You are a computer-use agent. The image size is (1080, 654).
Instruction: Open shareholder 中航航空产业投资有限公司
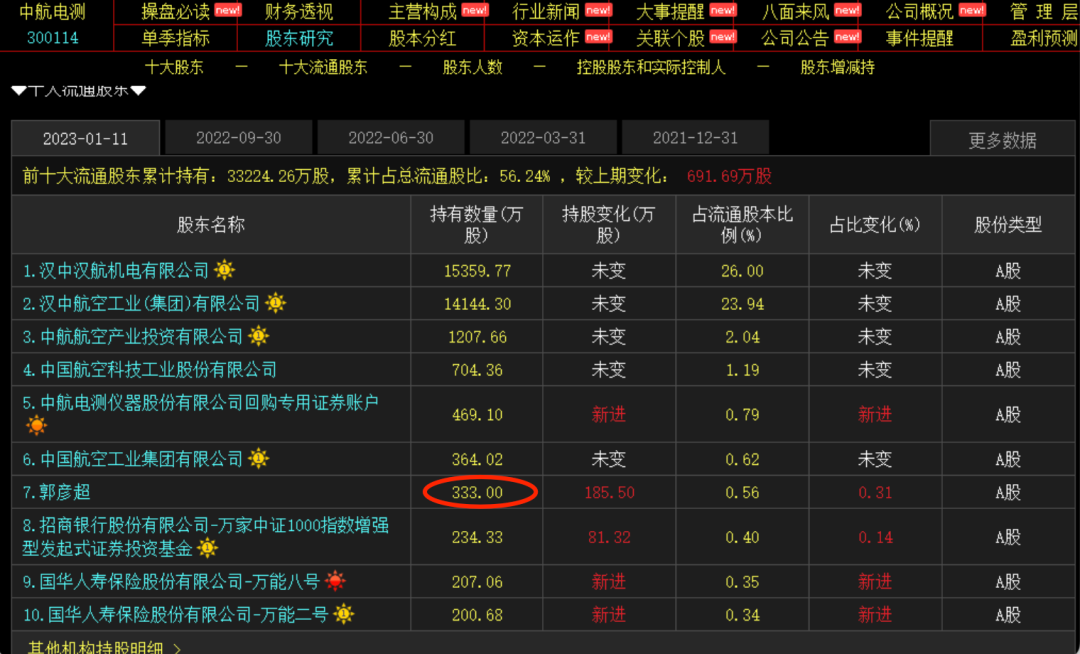point(133,337)
